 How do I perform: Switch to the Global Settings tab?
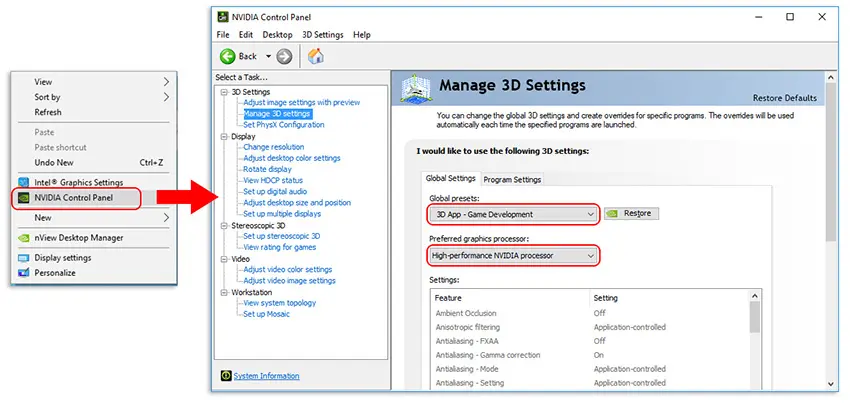click(x=450, y=178)
